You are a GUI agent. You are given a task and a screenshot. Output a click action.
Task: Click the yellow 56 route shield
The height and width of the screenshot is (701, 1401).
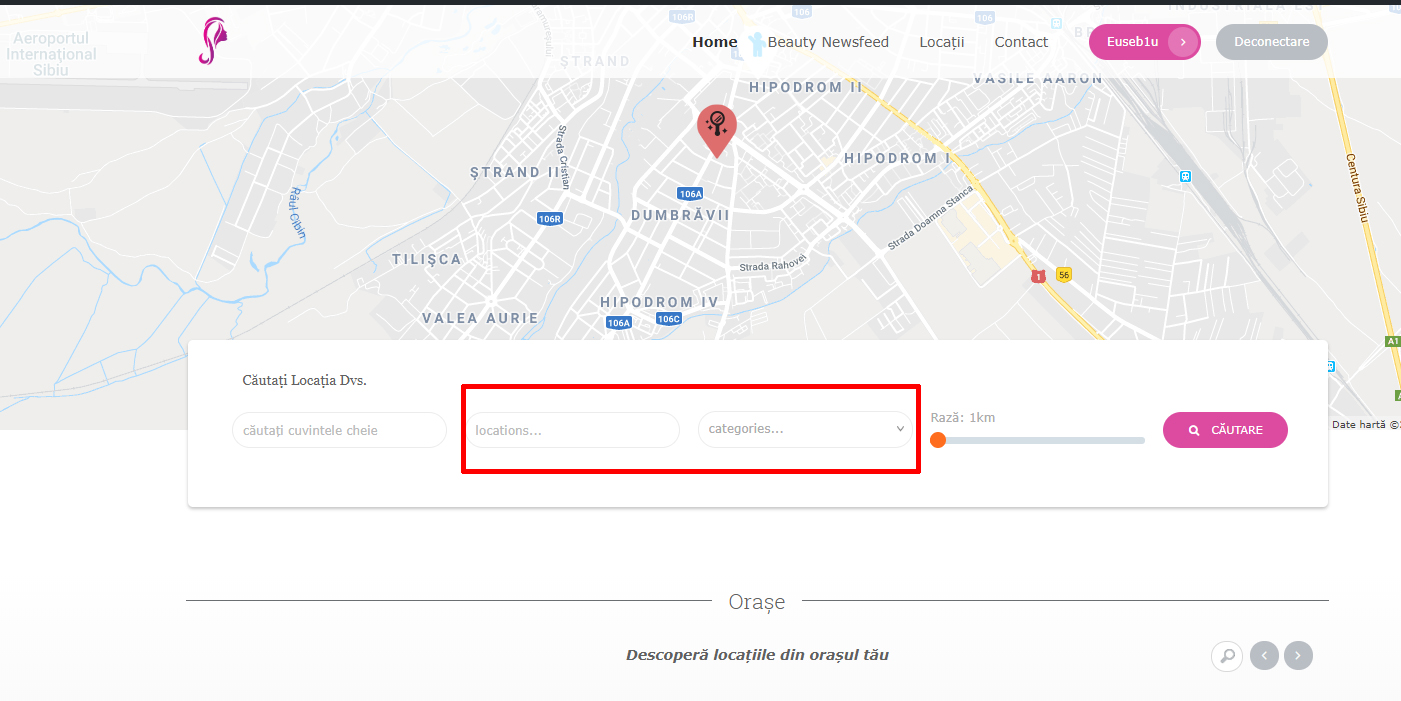click(1063, 275)
